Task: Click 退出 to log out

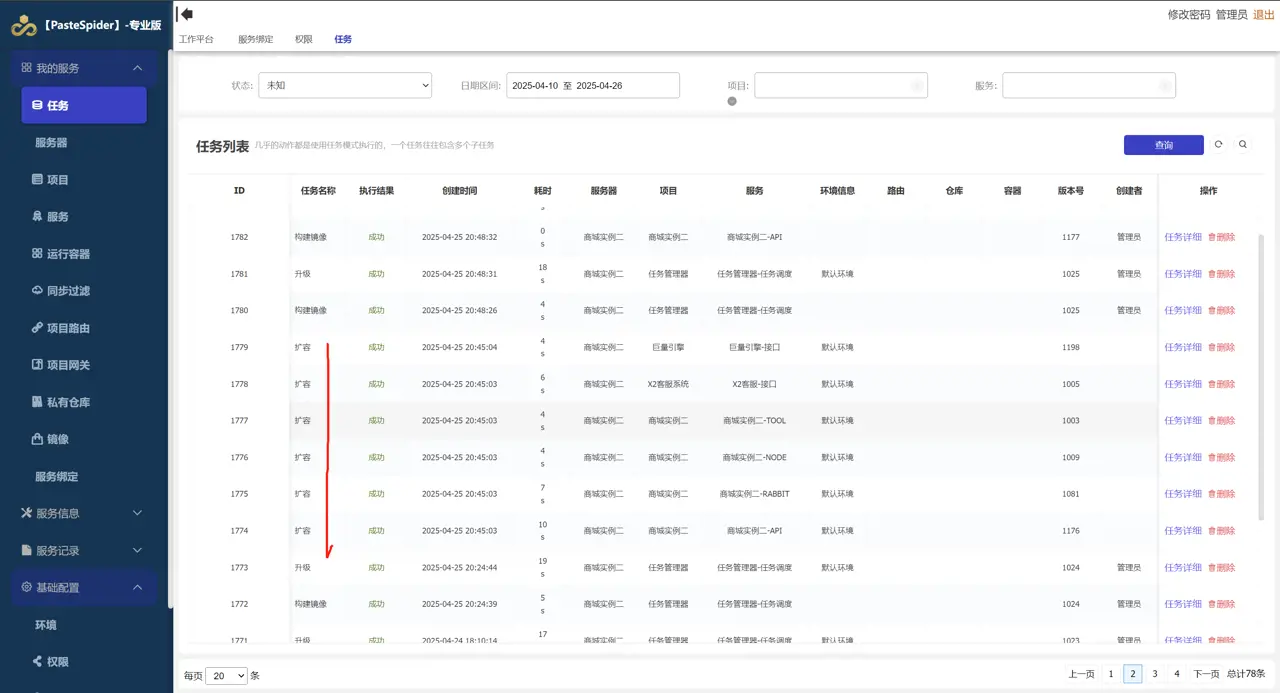Action: pos(1263,14)
